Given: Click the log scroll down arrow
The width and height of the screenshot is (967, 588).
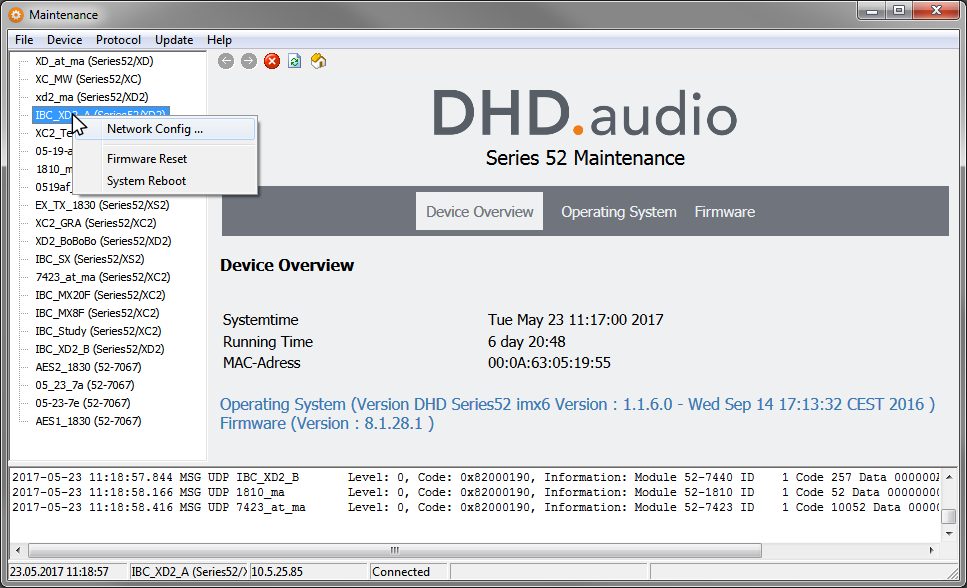Looking at the screenshot, I should click(949, 533).
